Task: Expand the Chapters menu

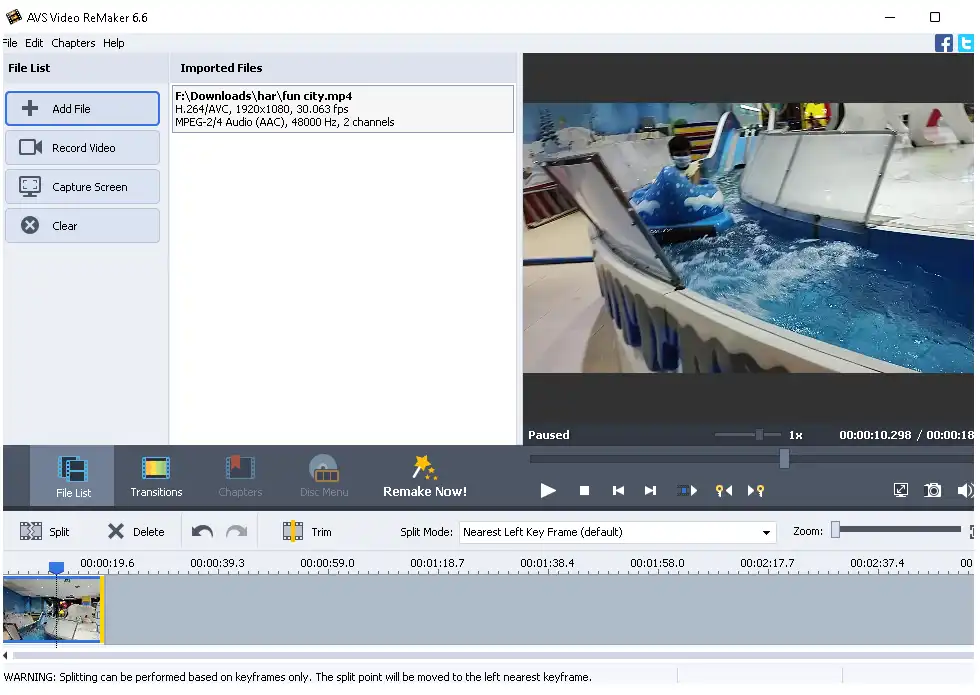Action: 73,42
